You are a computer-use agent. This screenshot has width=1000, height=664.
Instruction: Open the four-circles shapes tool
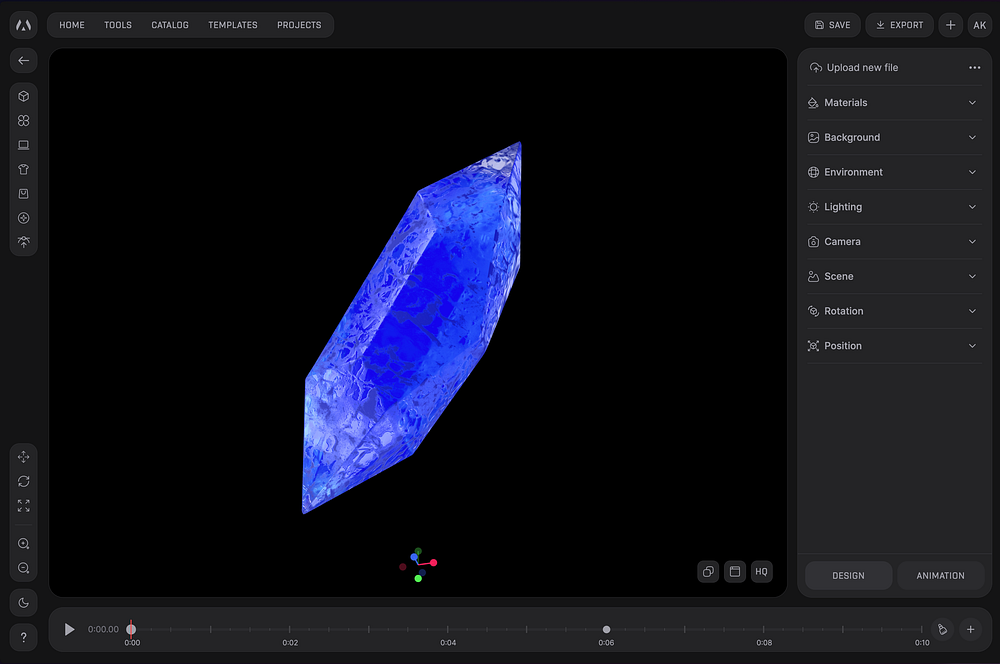24,121
